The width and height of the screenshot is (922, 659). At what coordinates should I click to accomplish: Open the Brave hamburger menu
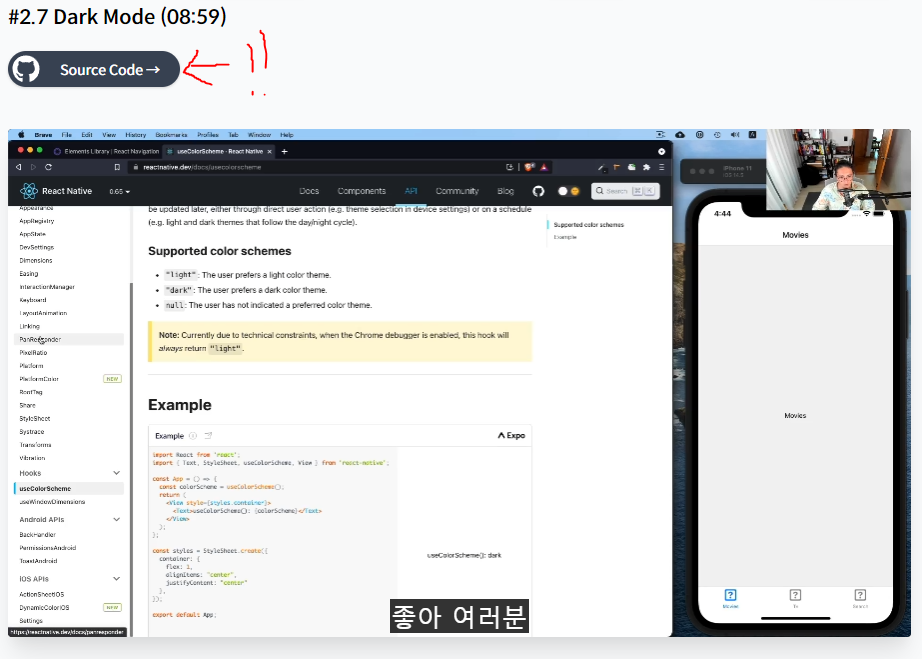(x=662, y=167)
